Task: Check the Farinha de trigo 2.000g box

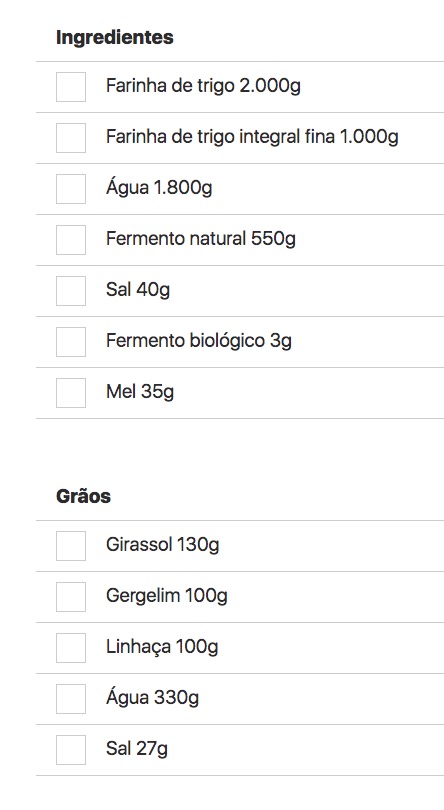Action: pos(71,87)
